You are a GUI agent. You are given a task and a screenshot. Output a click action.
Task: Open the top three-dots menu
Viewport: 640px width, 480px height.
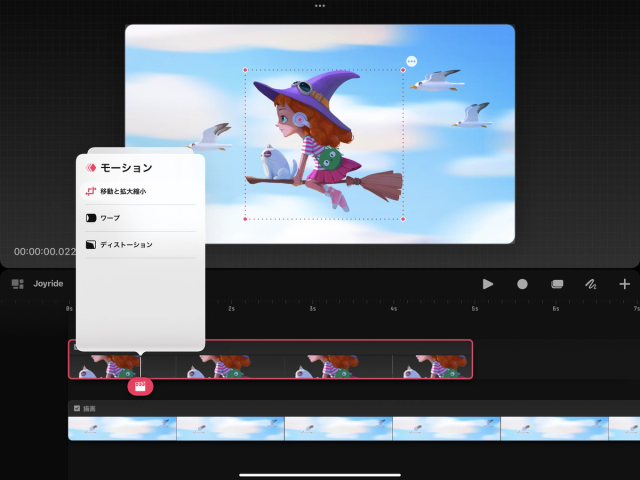(x=320, y=6)
